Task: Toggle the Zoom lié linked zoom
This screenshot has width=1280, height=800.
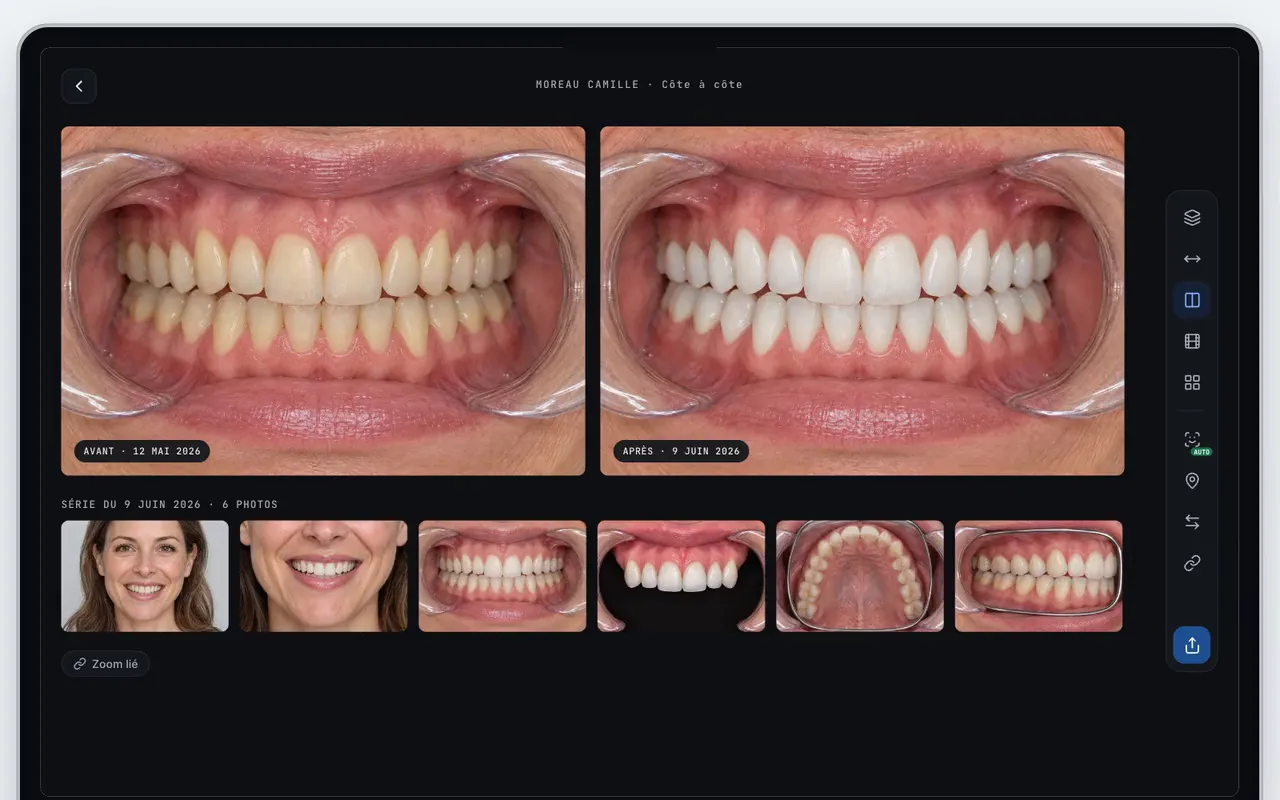Action: [x=106, y=664]
